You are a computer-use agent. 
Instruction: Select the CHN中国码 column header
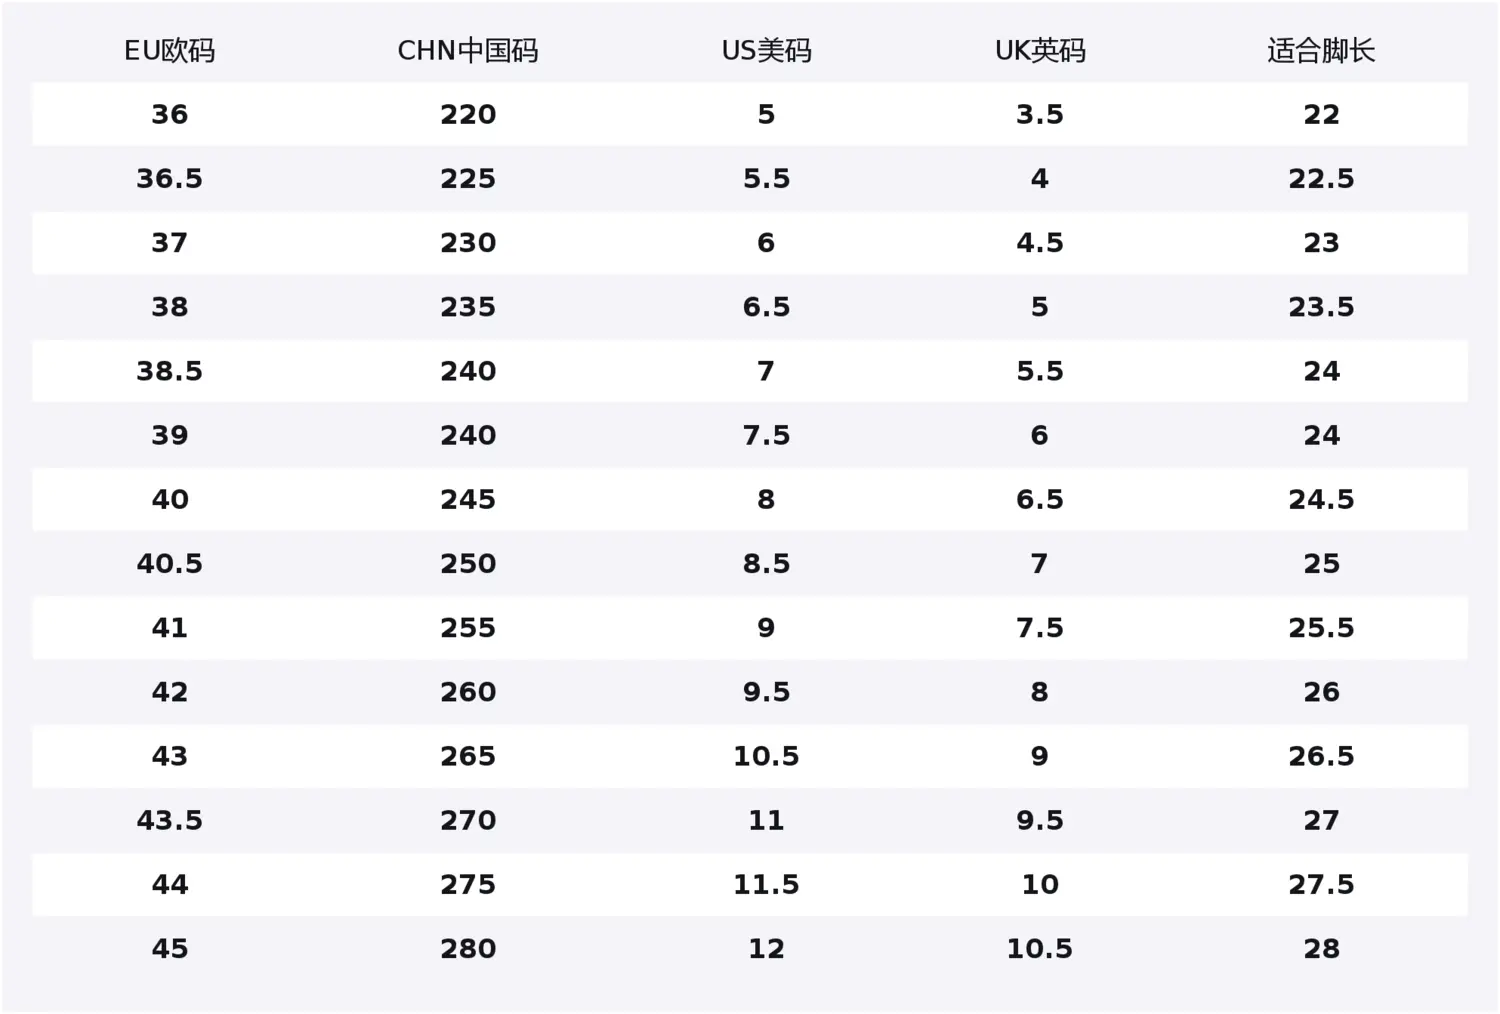click(x=467, y=50)
